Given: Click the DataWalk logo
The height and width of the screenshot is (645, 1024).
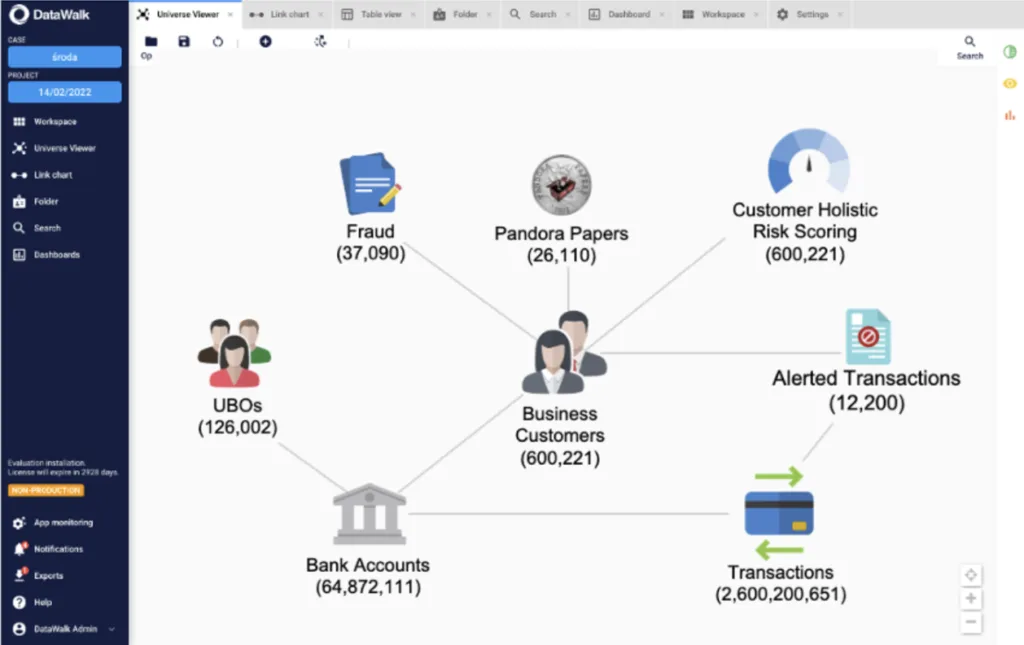Looking at the screenshot, I should (49, 14).
